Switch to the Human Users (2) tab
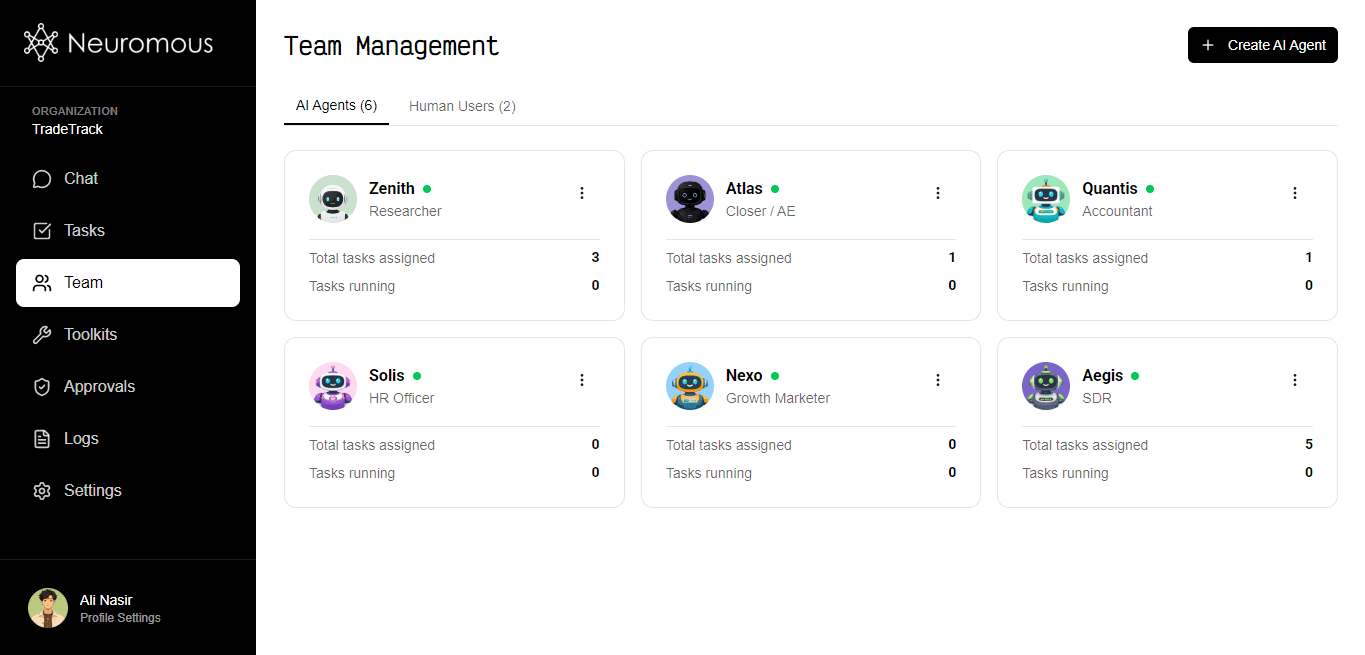Screen dimensions: 1365x655 pos(462,106)
